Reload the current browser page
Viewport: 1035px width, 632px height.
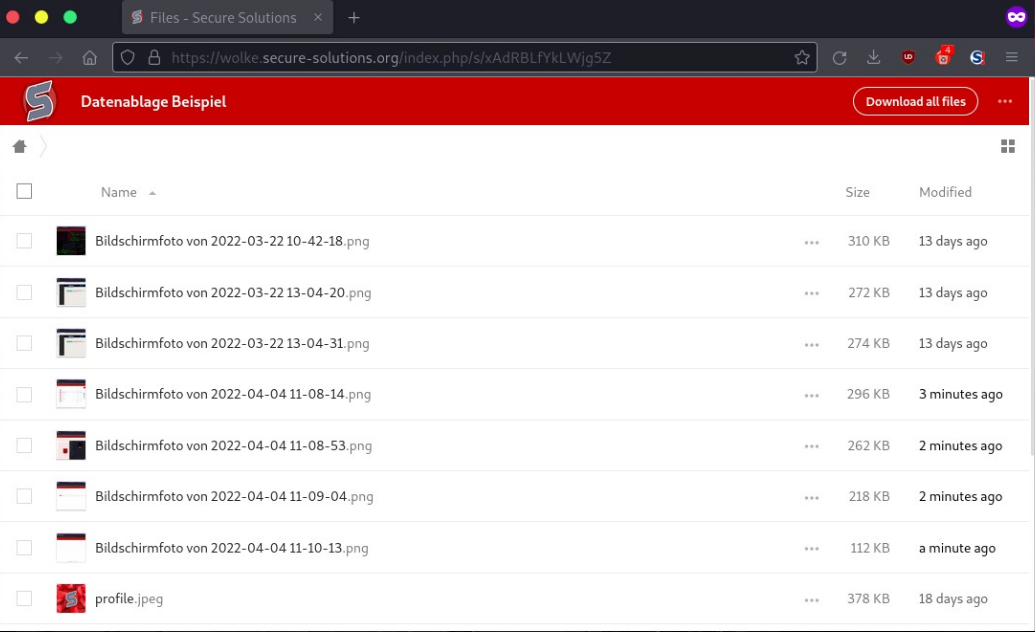(839, 58)
